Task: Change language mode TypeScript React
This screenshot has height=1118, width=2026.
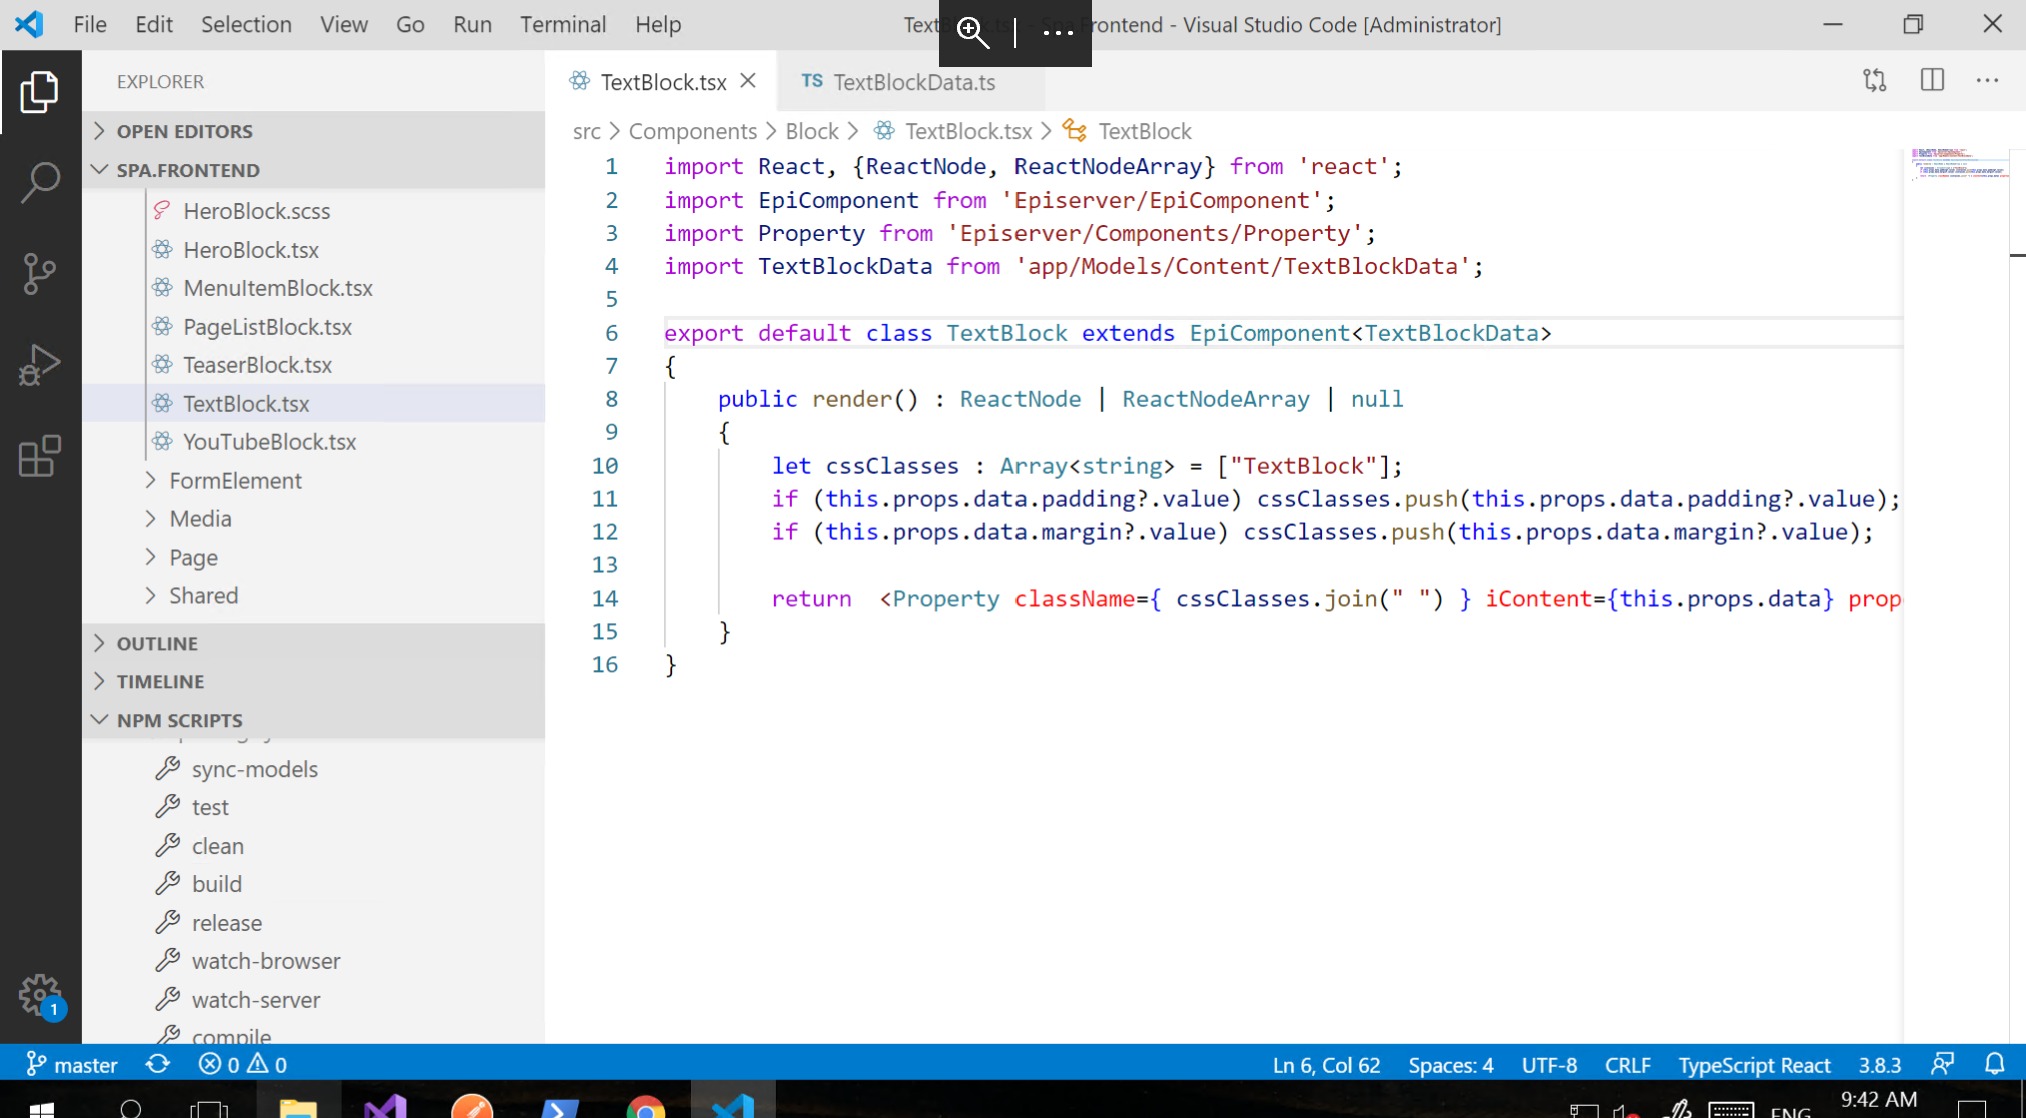Action: (x=1754, y=1065)
